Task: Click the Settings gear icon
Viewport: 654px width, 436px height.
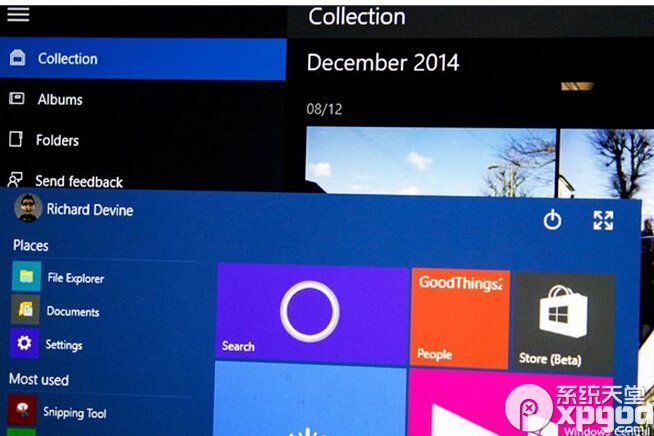Action: (x=24, y=343)
